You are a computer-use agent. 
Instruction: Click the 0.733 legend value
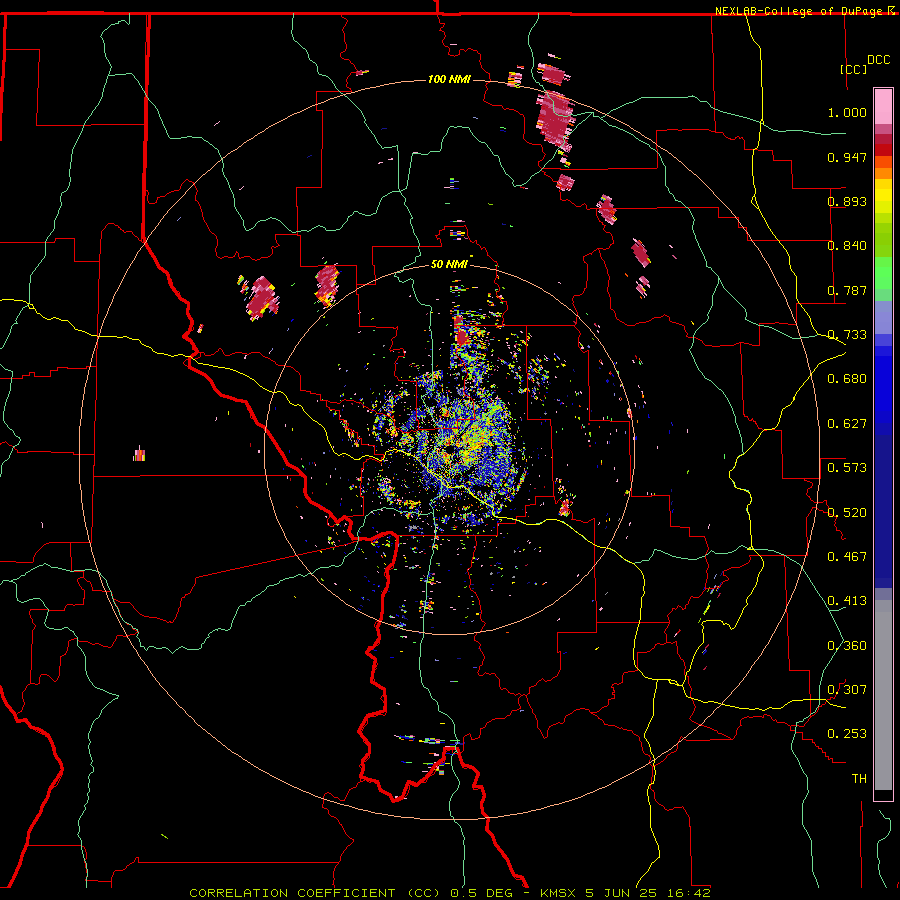(x=847, y=335)
